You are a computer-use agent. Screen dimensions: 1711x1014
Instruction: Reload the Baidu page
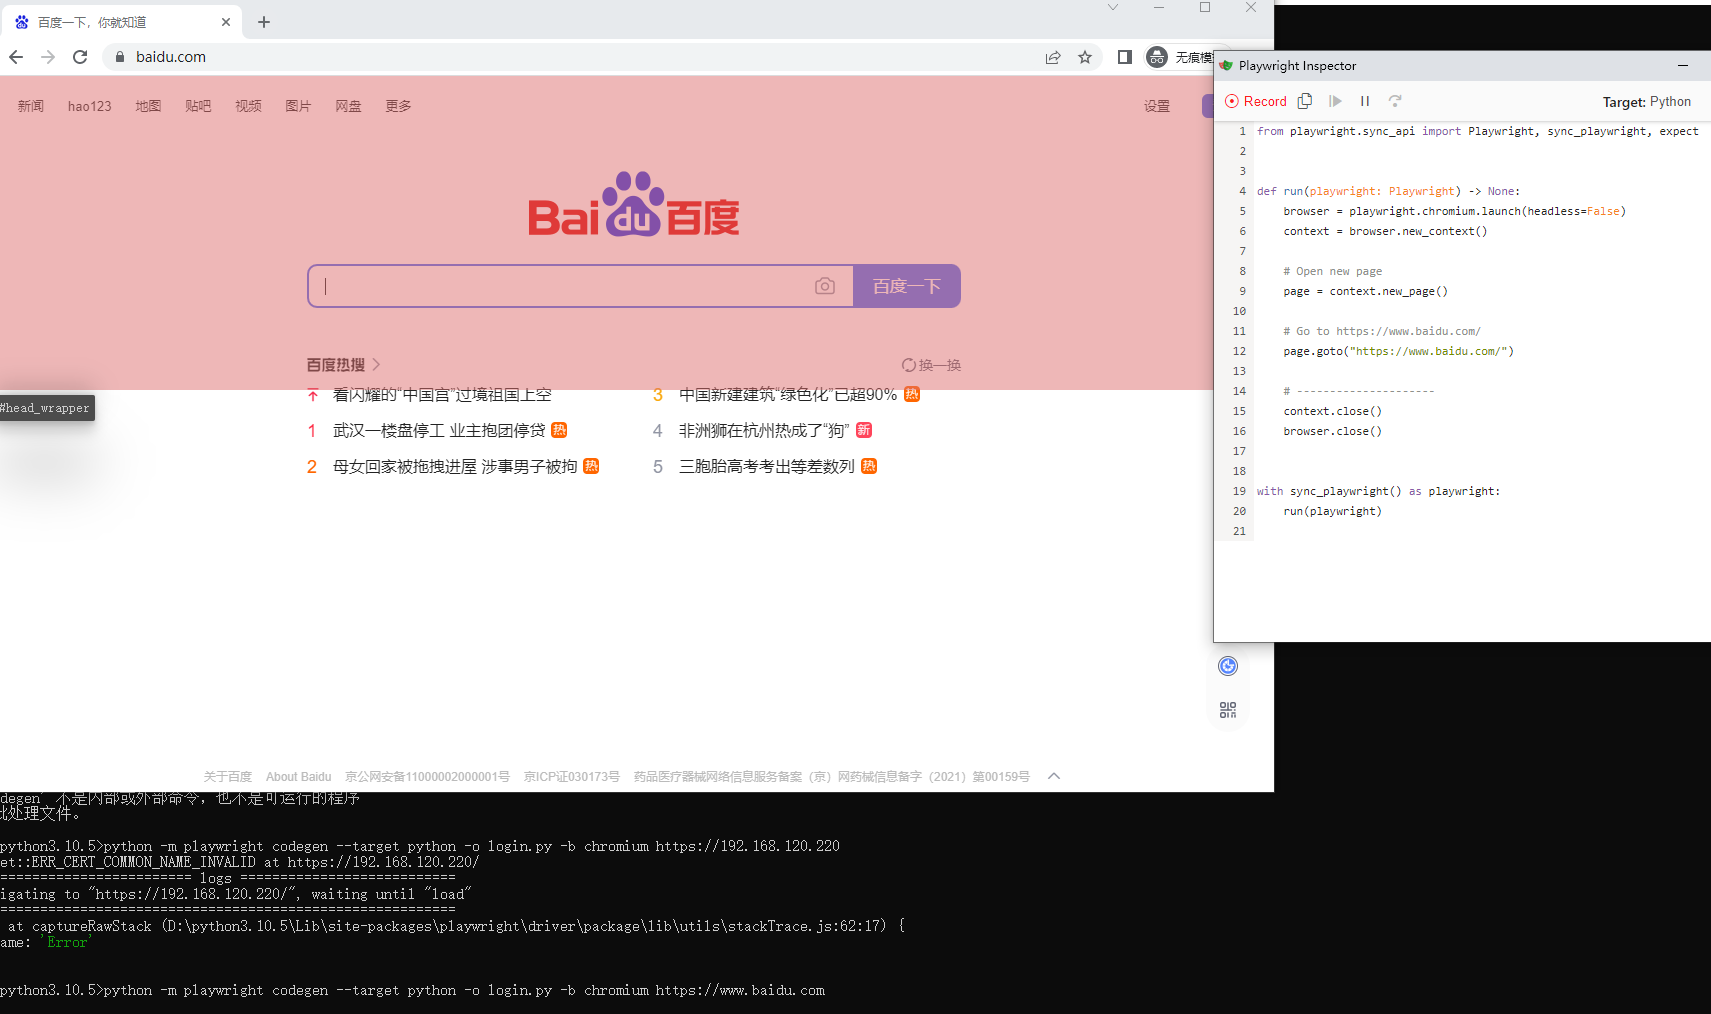tap(80, 57)
